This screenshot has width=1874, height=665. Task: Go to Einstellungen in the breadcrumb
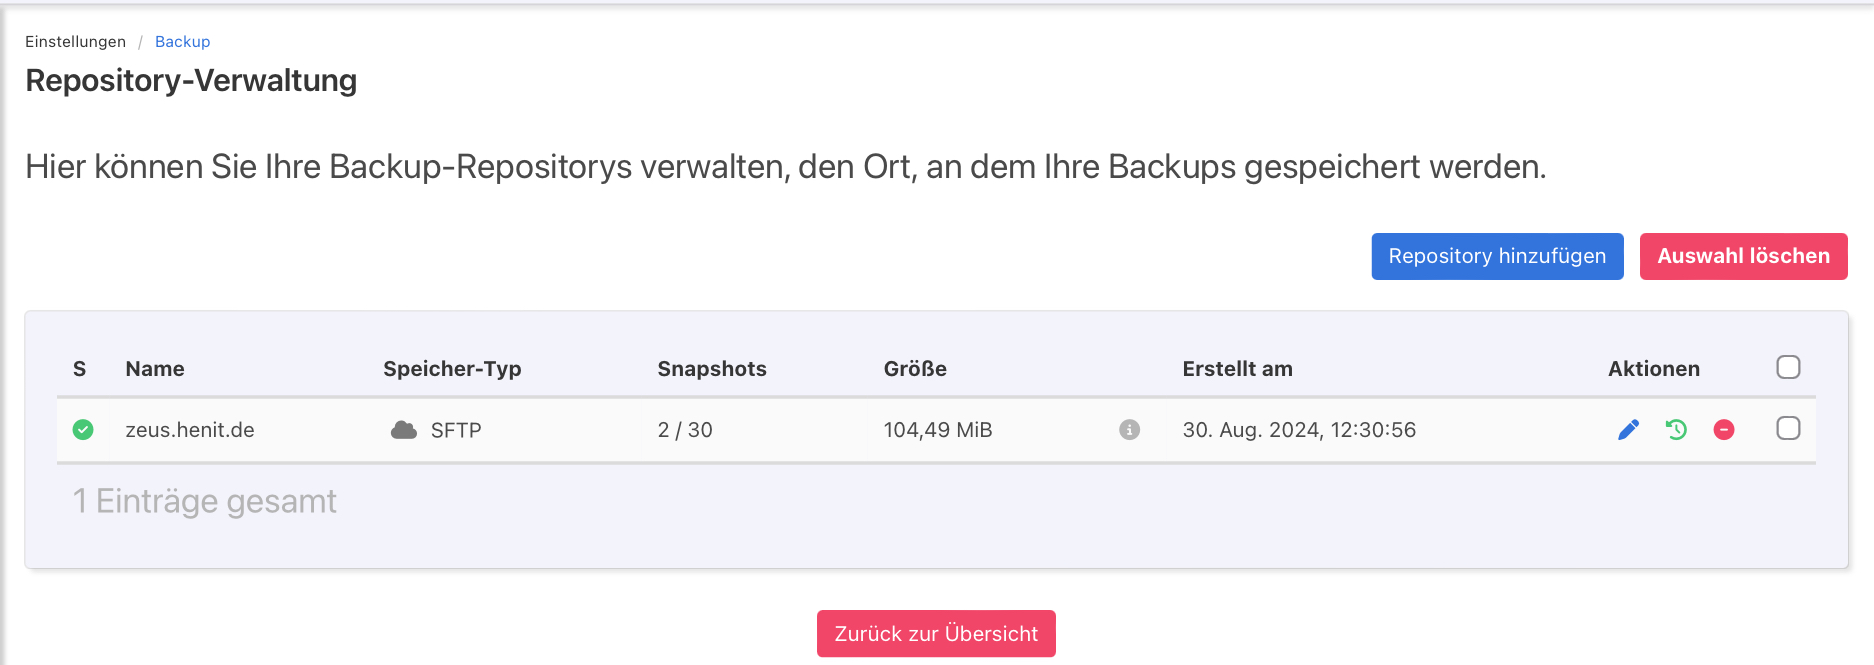[75, 42]
